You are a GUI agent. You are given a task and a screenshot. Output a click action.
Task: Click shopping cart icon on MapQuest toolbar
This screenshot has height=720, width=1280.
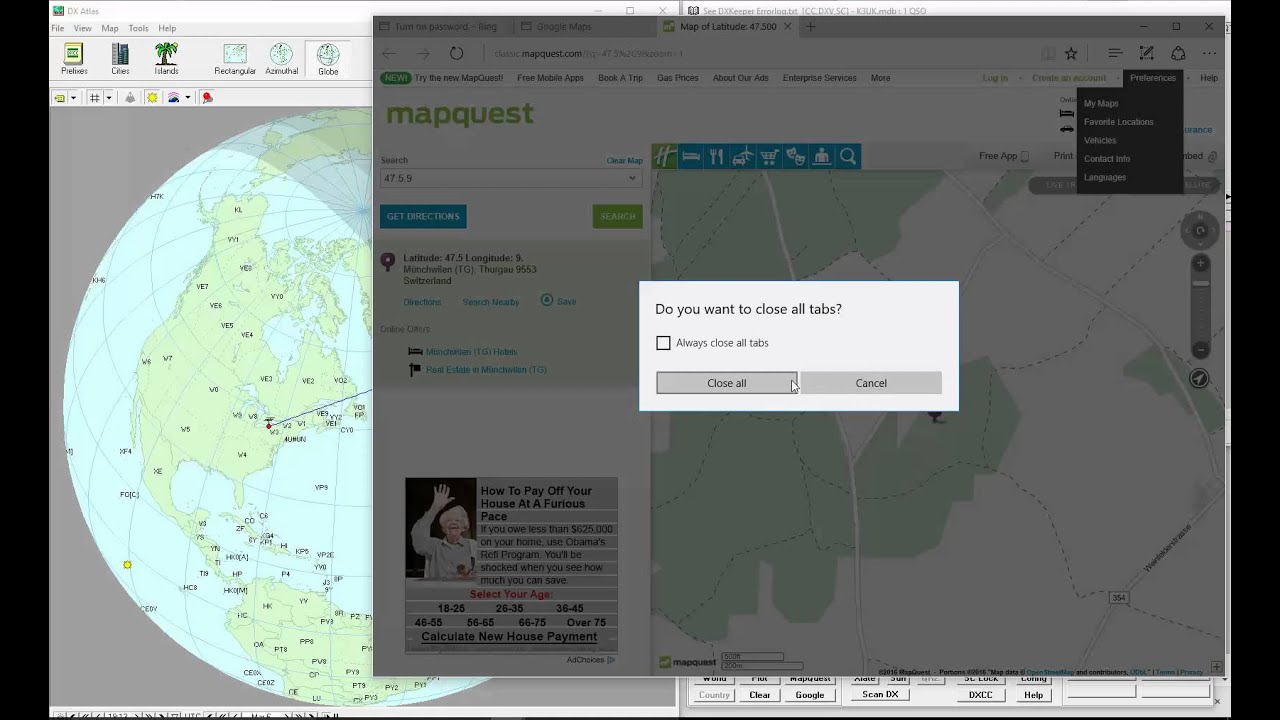(769, 156)
